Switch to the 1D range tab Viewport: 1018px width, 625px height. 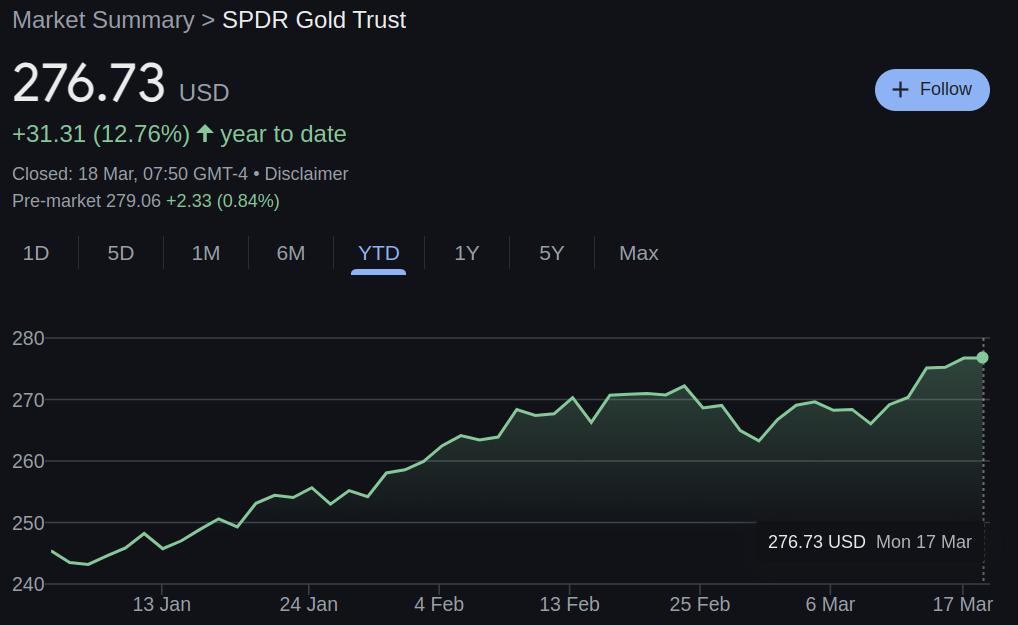36,253
